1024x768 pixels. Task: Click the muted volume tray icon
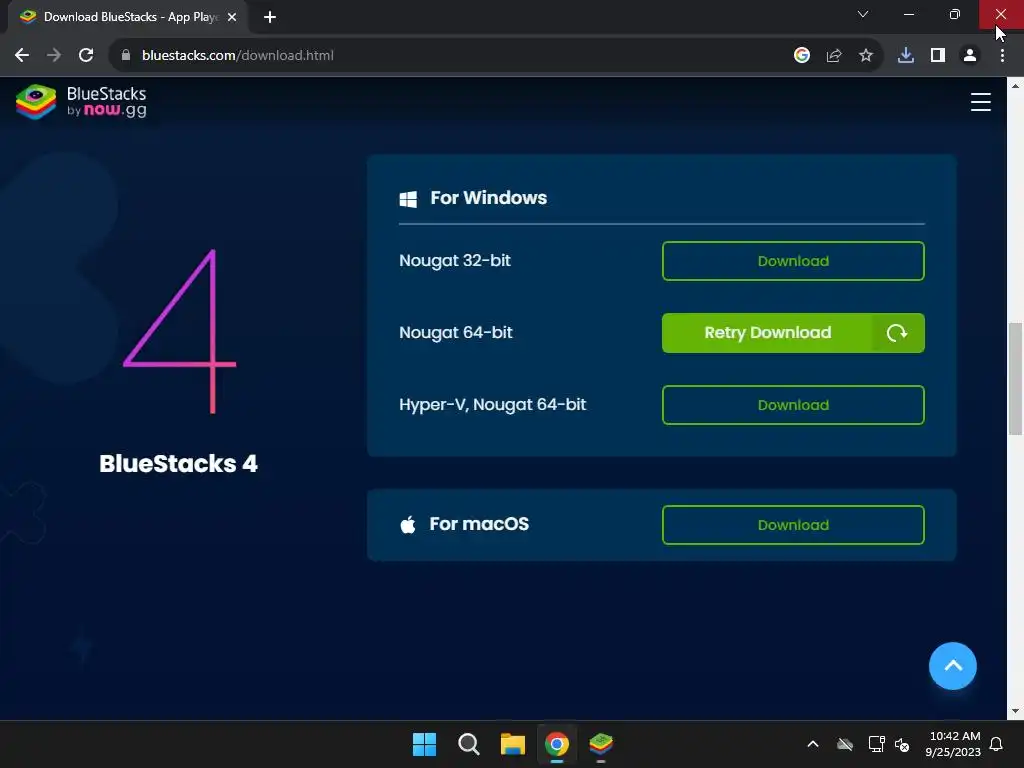(902, 744)
